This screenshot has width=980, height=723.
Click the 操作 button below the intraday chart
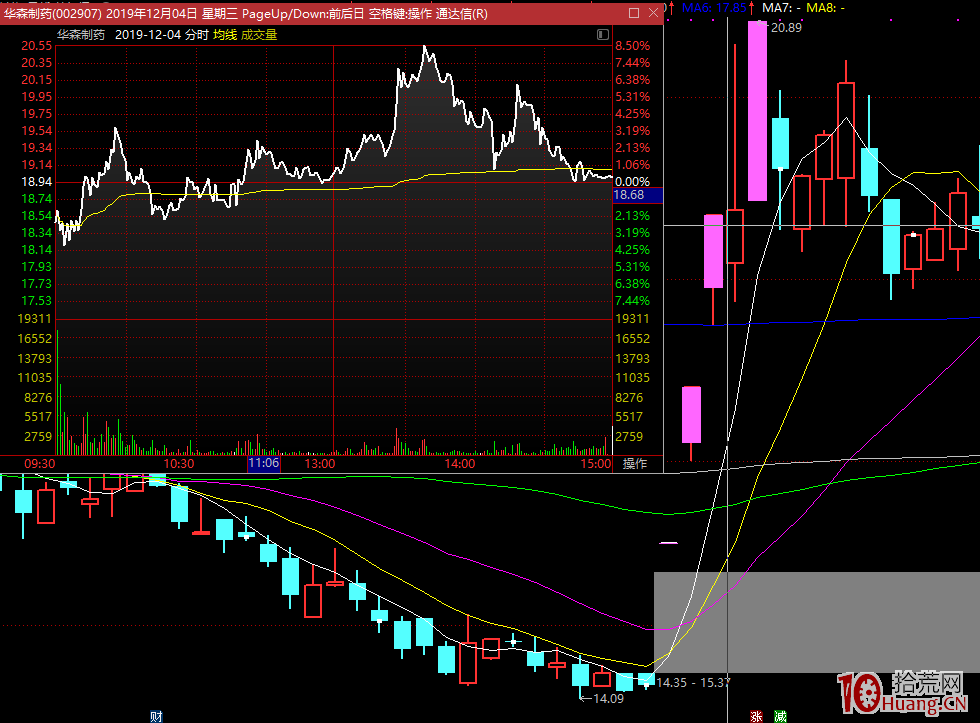(x=635, y=464)
